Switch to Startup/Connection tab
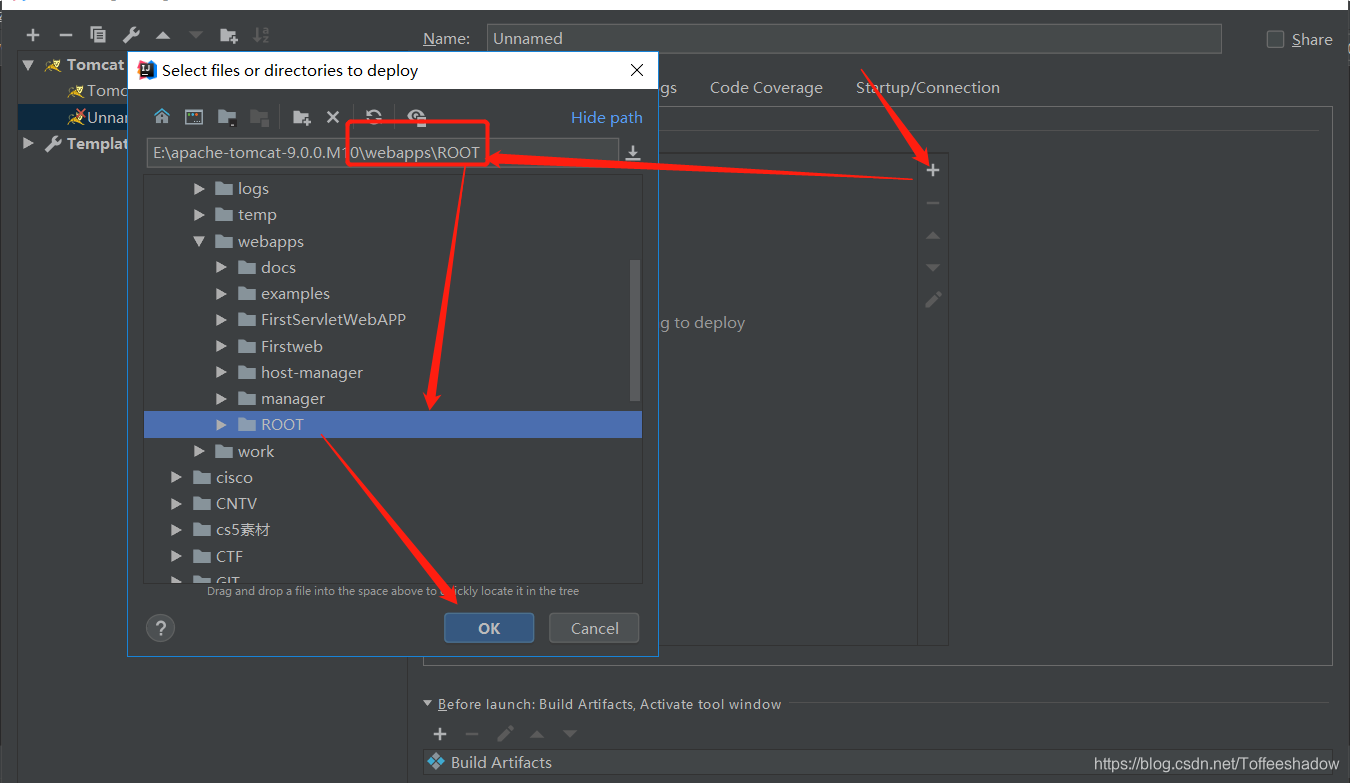The image size is (1350, 783). (x=927, y=88)
